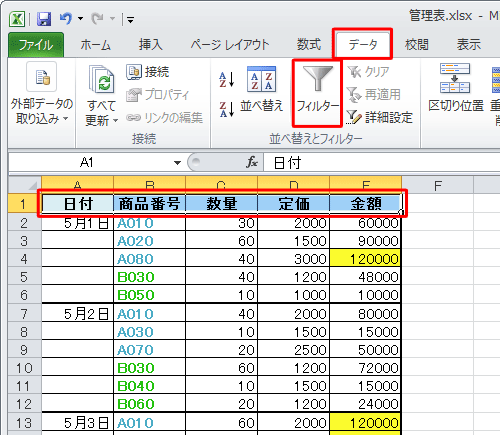Select the 5月1日 date cell
Screen dimensions: 500x435
pos(77,223)
